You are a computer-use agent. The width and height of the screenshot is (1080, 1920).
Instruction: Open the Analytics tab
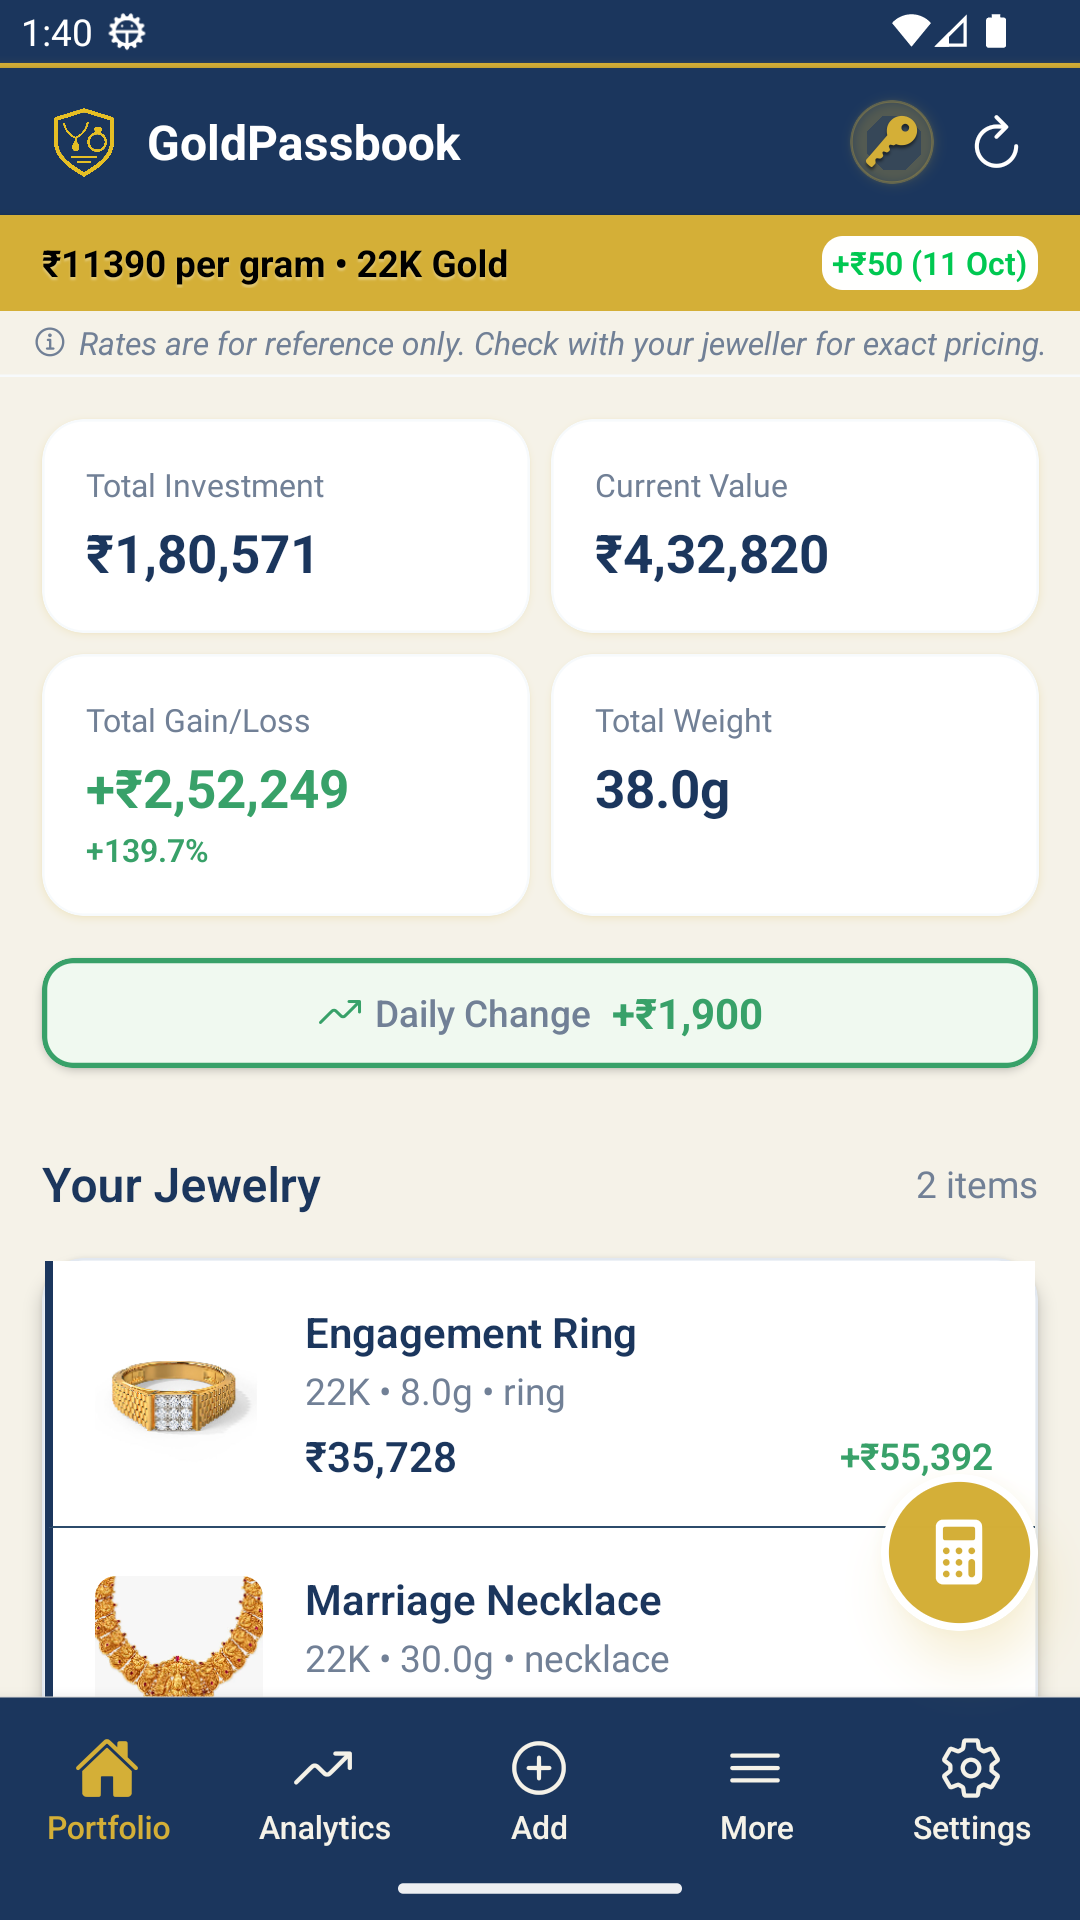[324, 1792]
